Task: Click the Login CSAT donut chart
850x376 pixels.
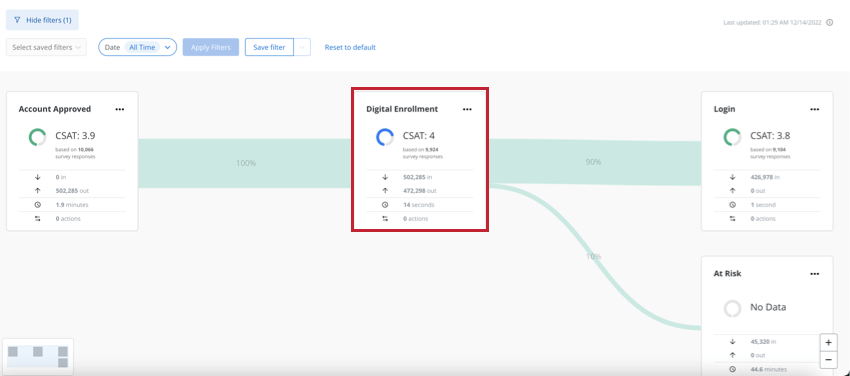Action: point(732,137)
